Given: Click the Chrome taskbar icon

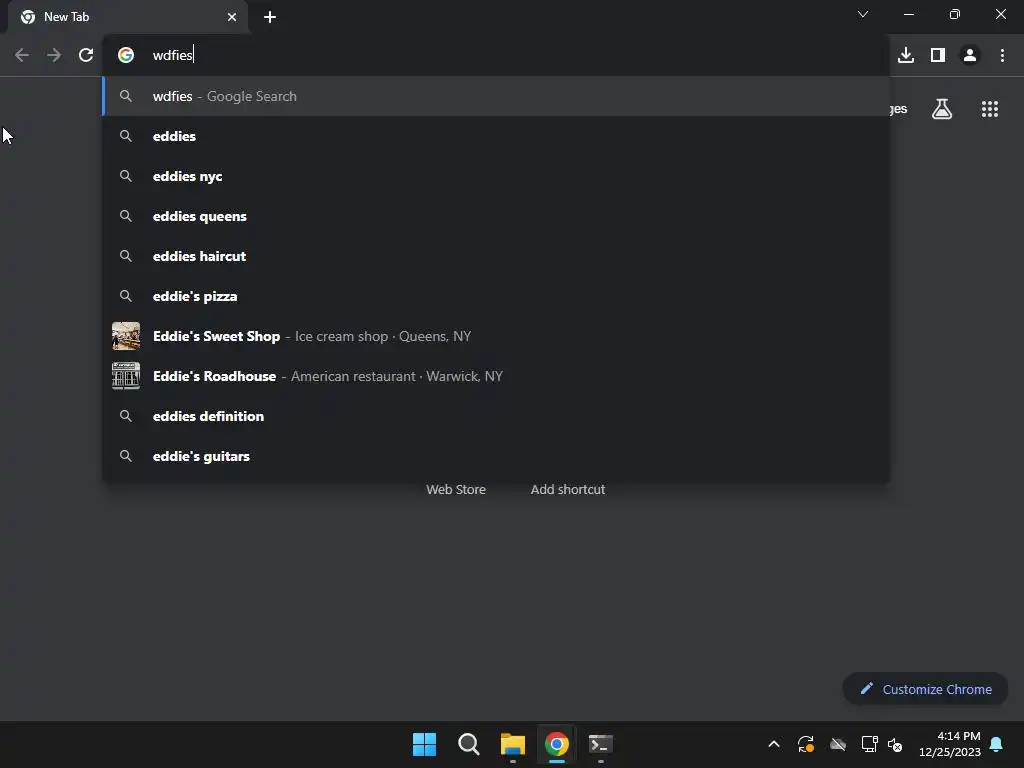Looking at the screenshot, I should 557,744.
